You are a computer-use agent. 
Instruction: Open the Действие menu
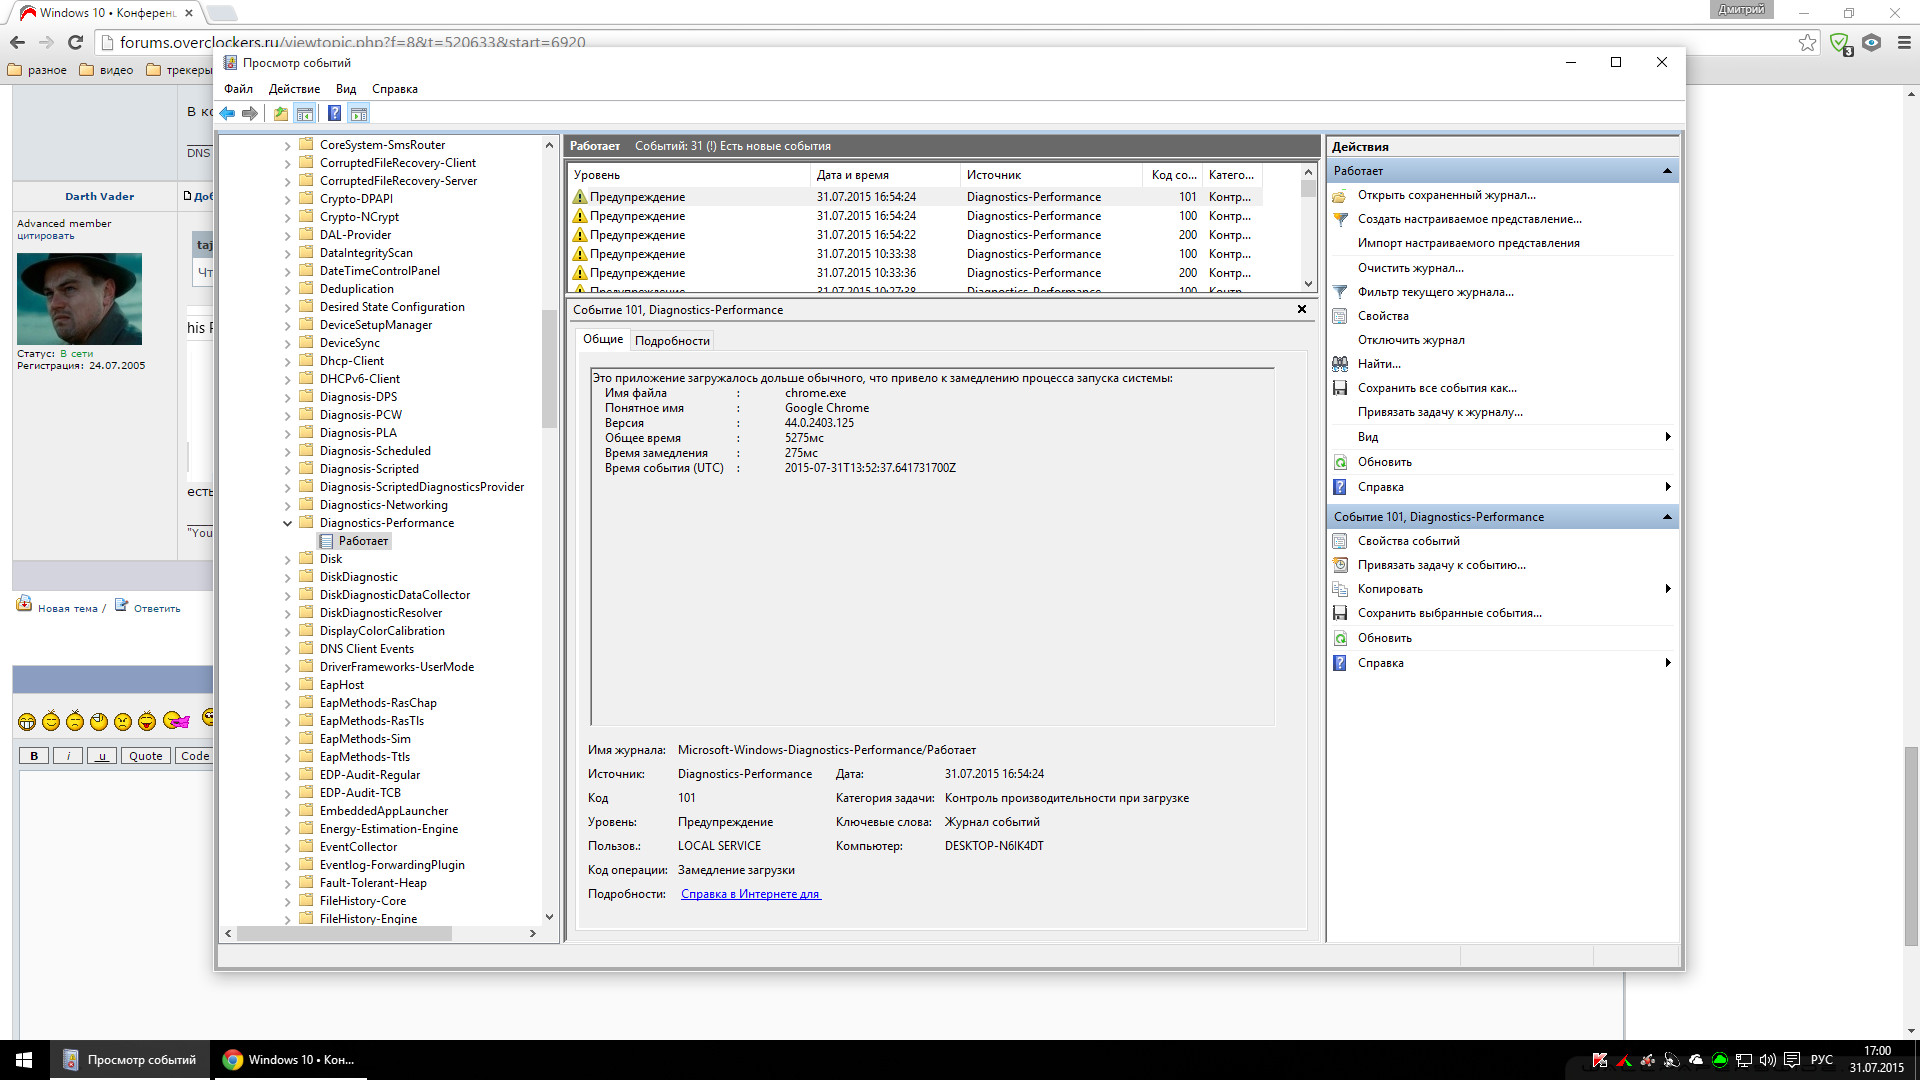pos(294,89)
